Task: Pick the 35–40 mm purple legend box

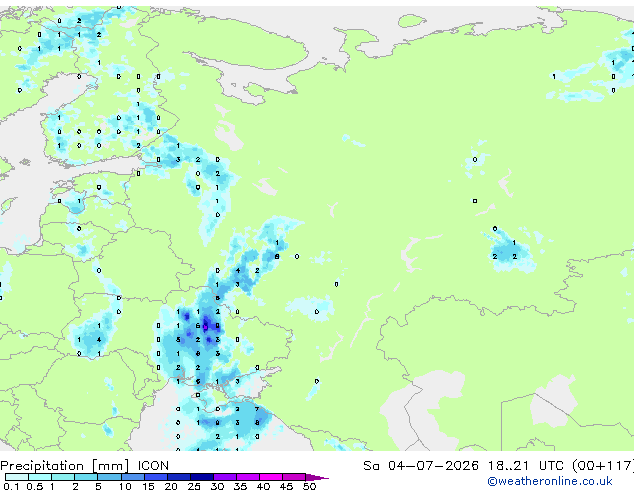Action: pos(247,477)
